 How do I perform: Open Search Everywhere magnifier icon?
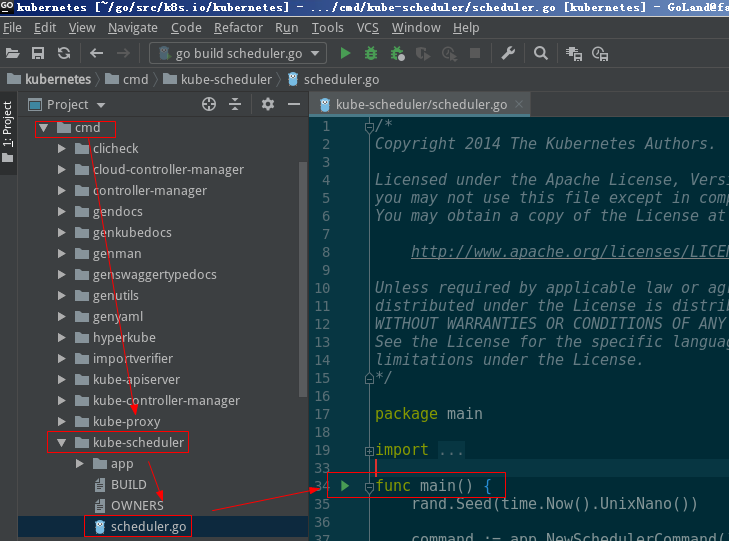540,53
